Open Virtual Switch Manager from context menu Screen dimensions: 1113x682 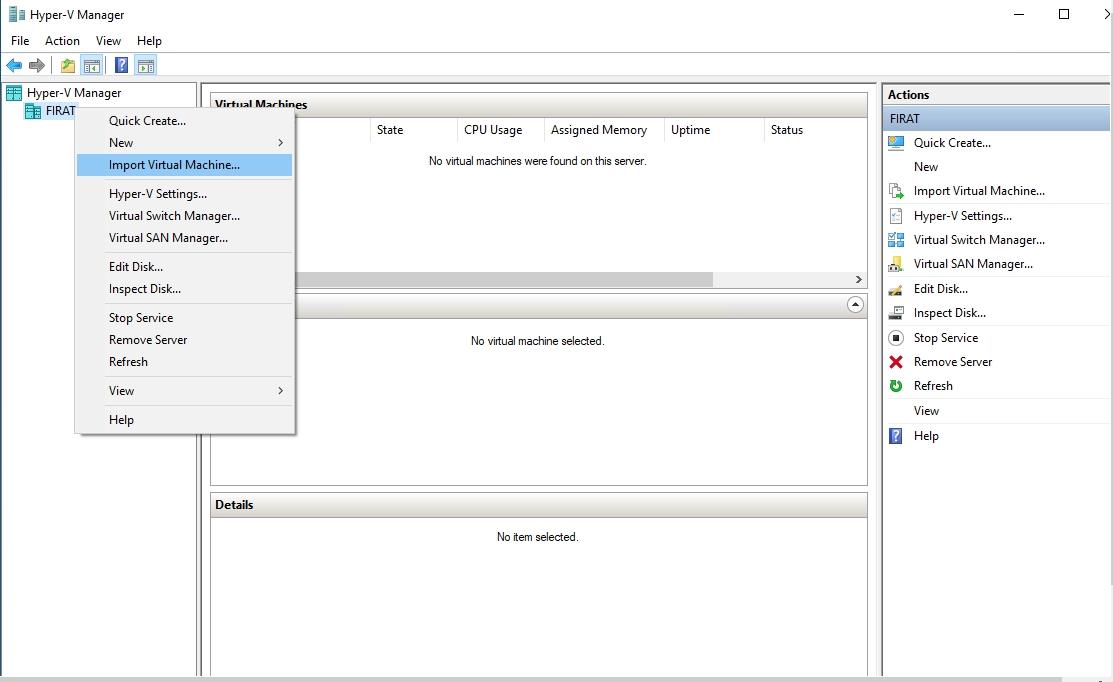click(x=185, y=216)
